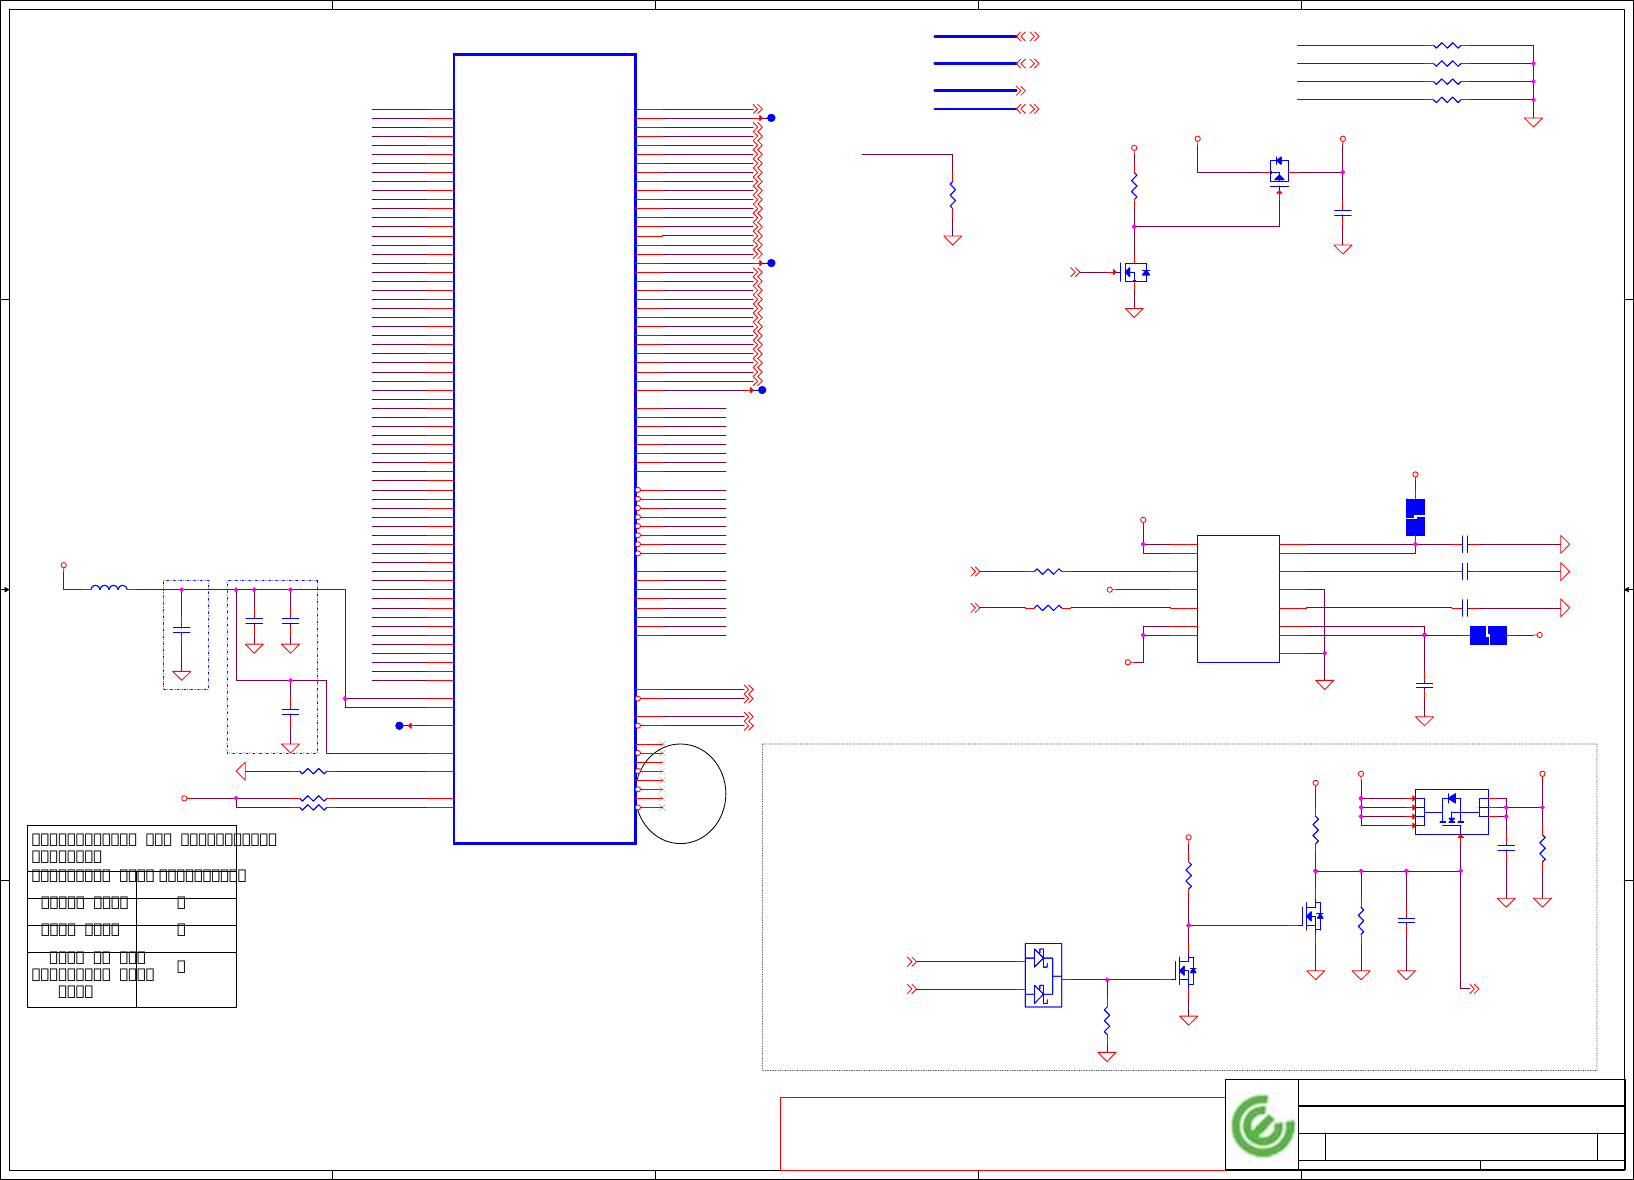Select the black circle annotation beside the main IC
Viewport: 1634px width, 1180px height.
tap(681, 794)
